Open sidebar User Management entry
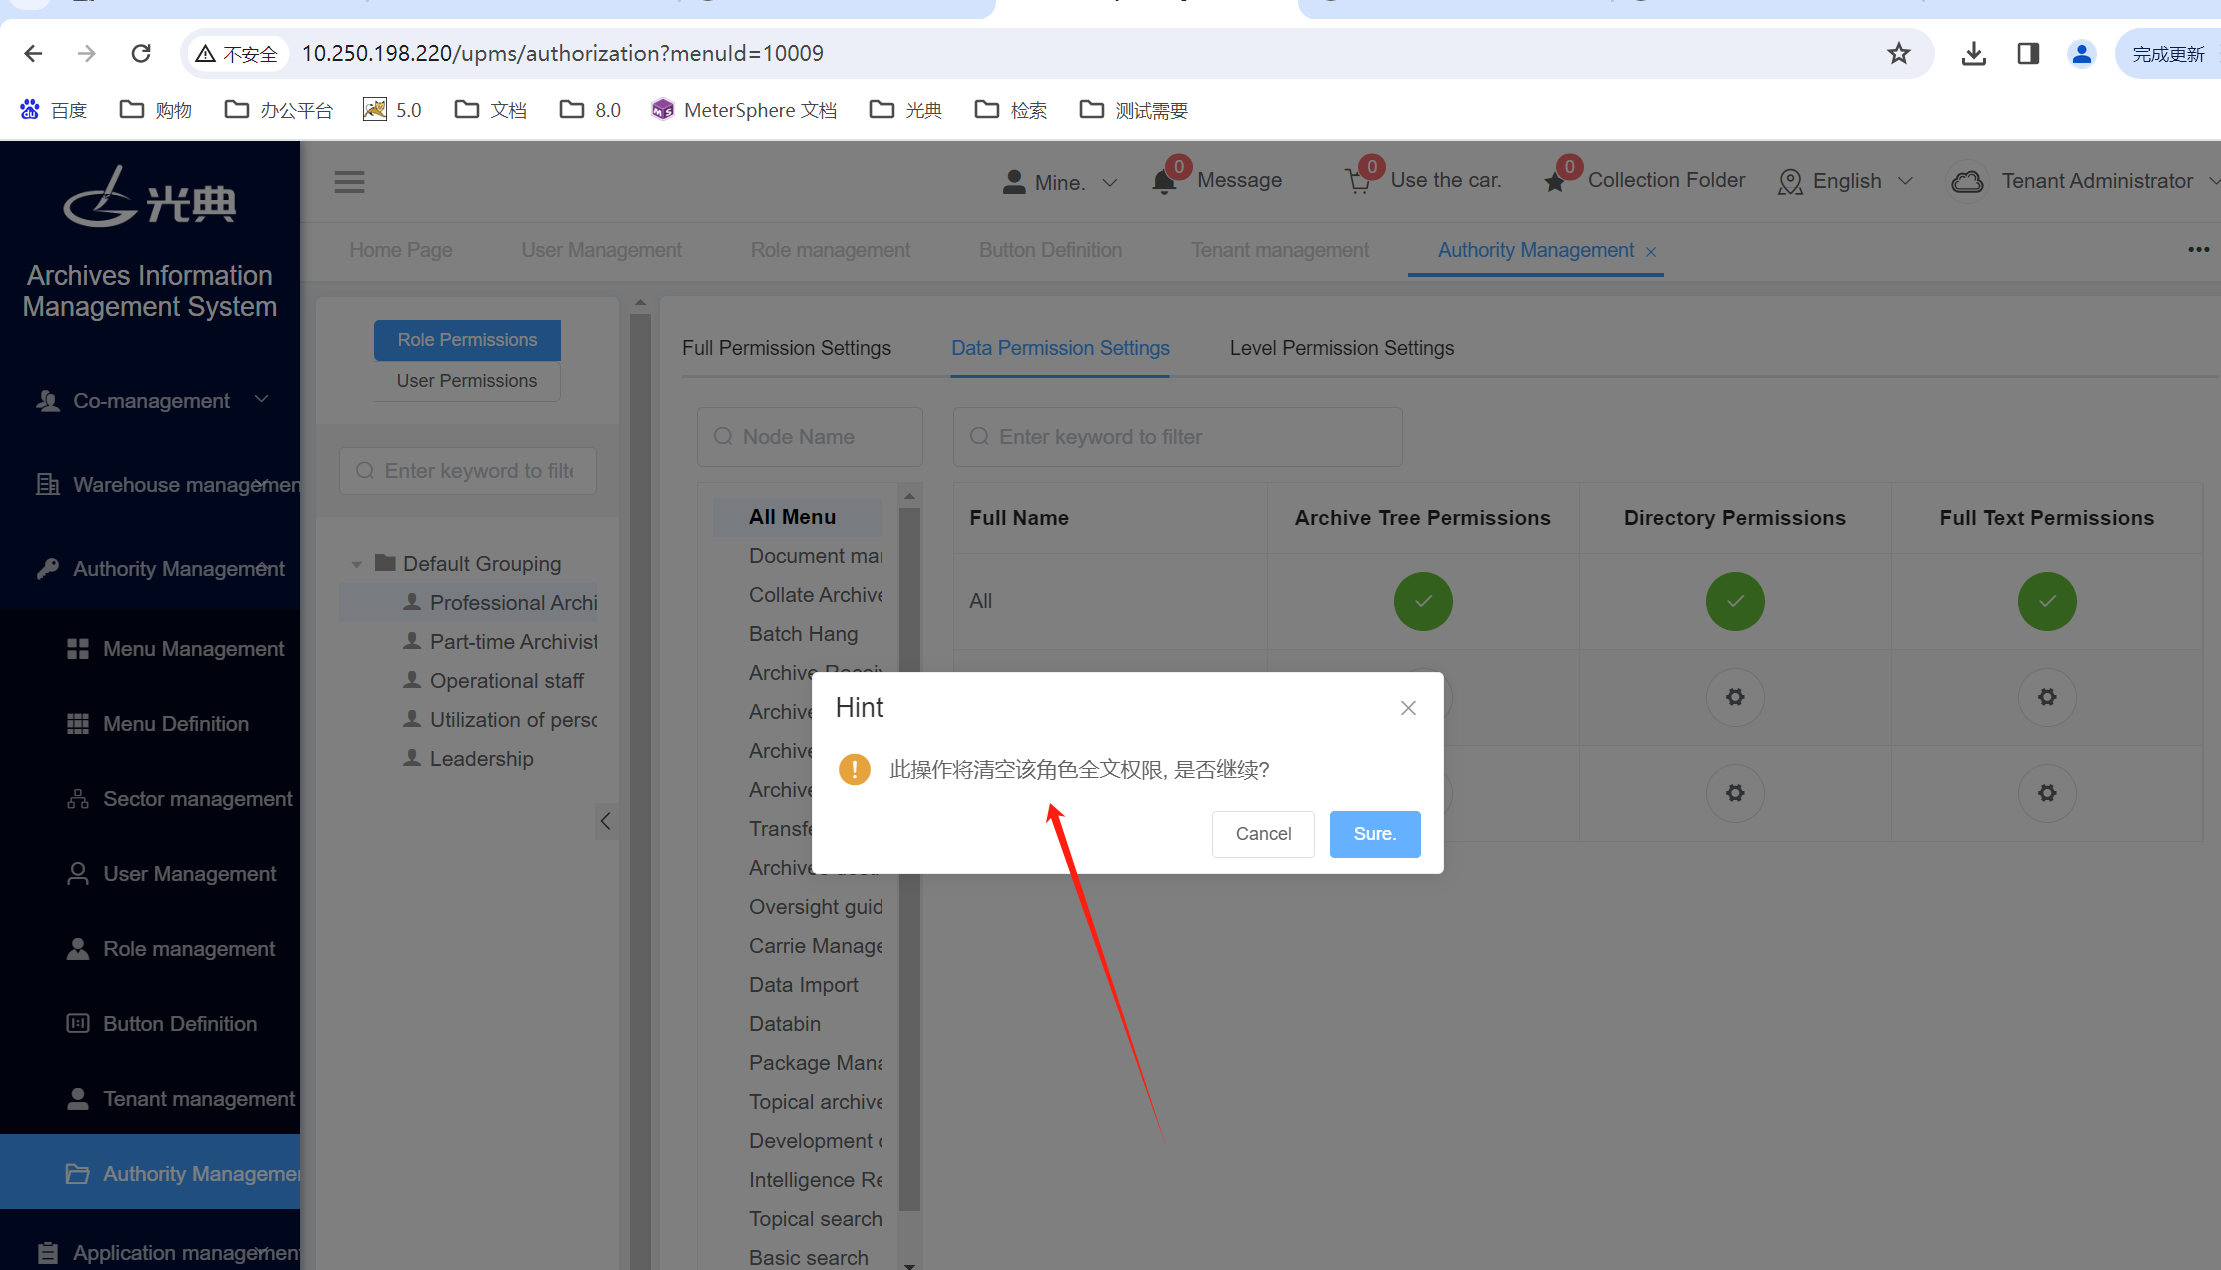The image size is (2221, 1270). [150, 874]
